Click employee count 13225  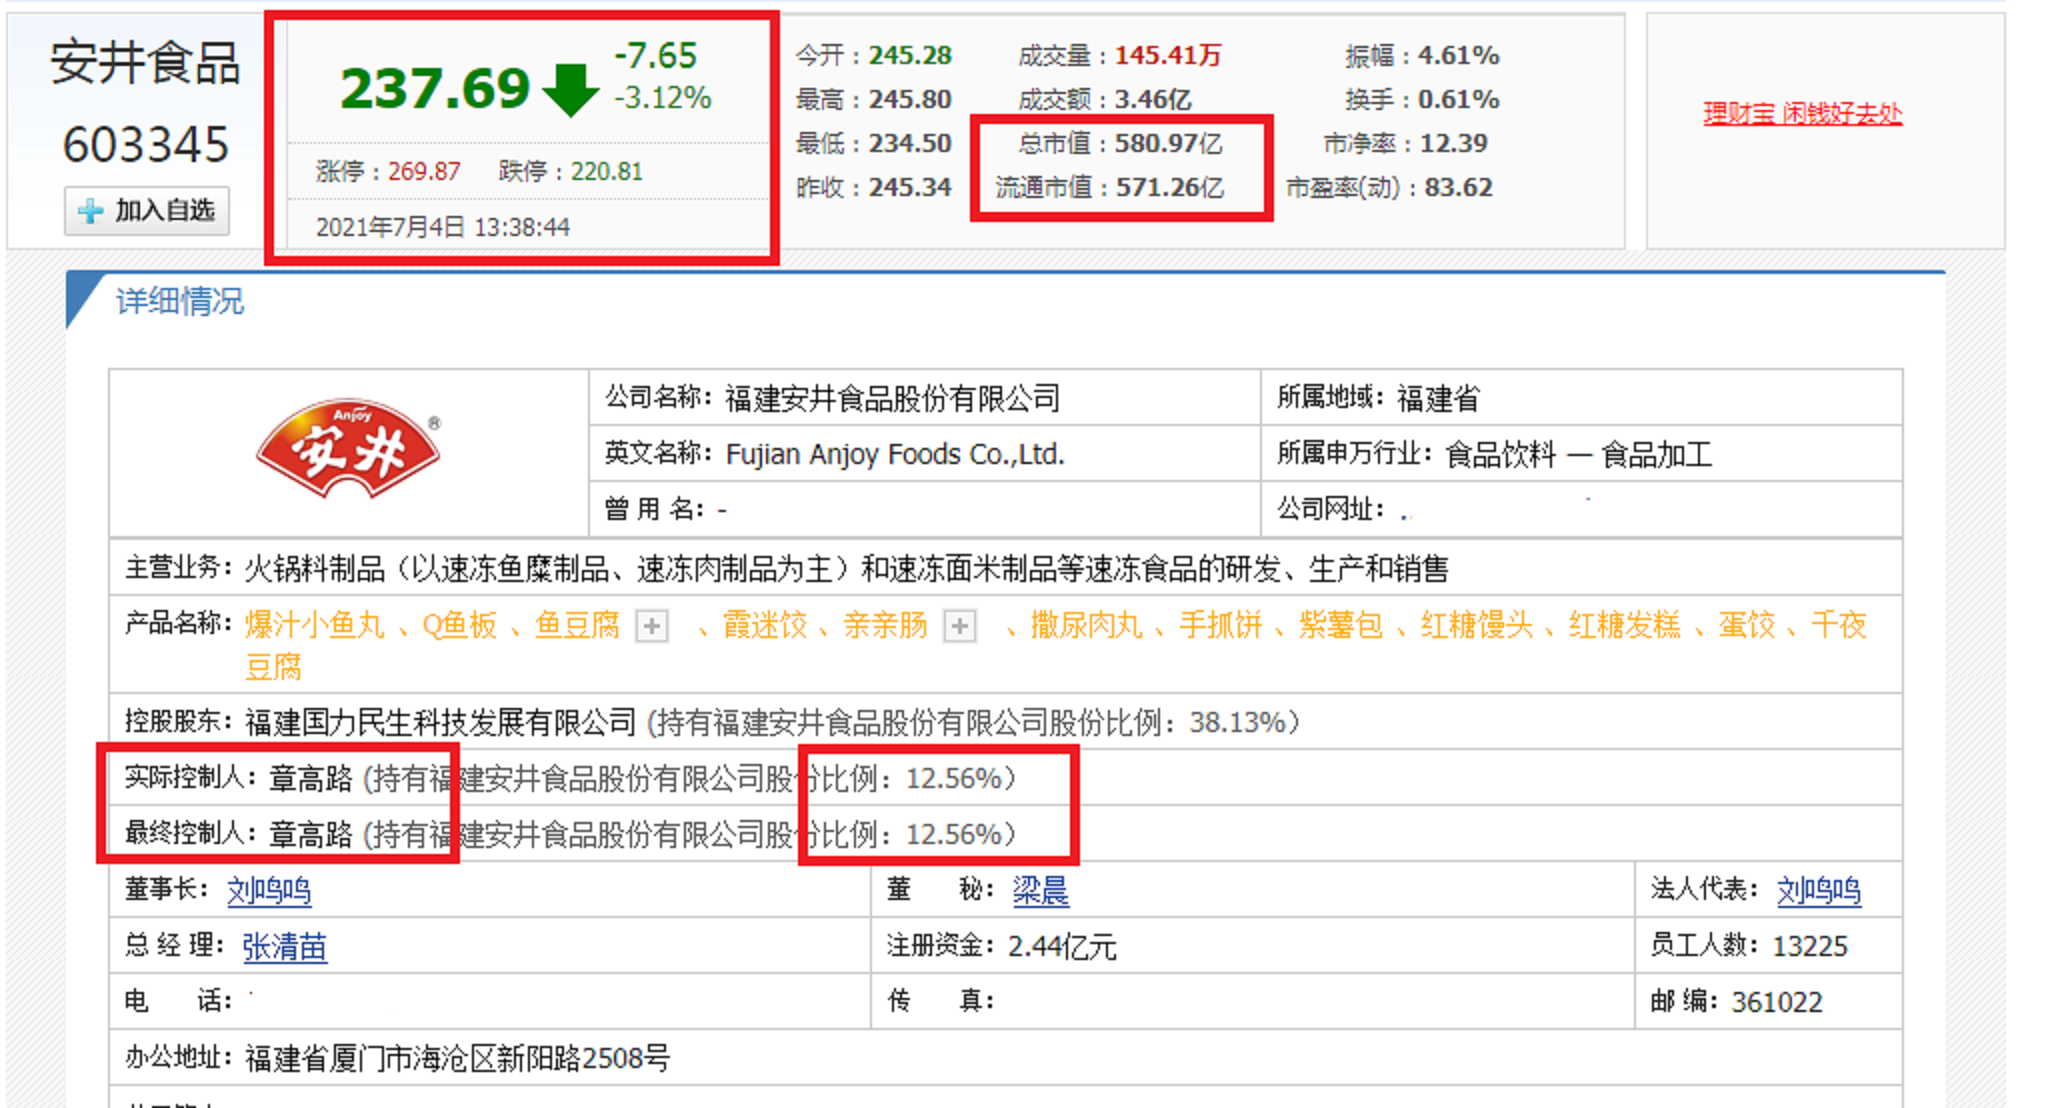tap(1810, 946)
